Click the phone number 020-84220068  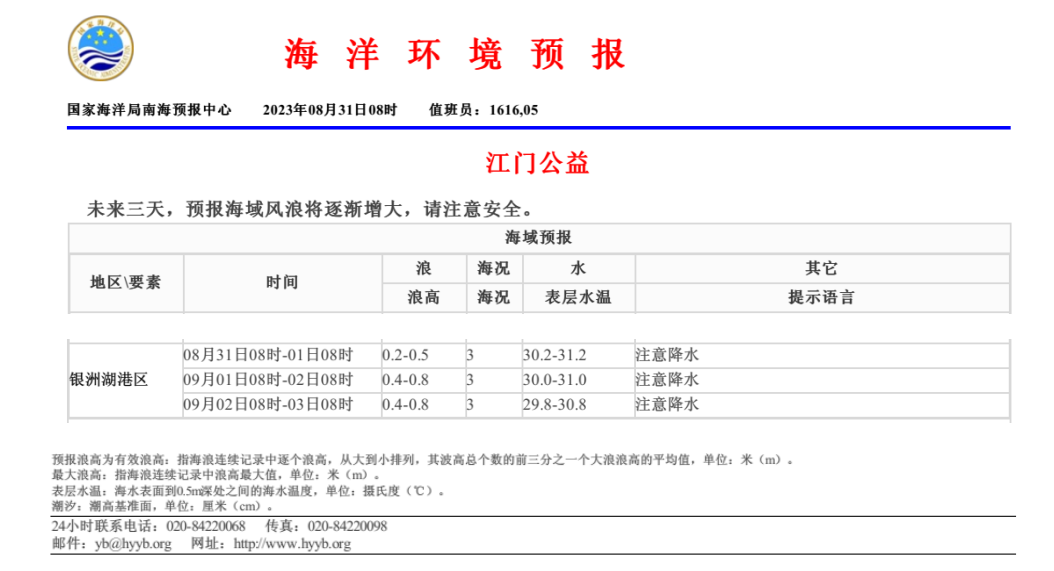point(206,526)
